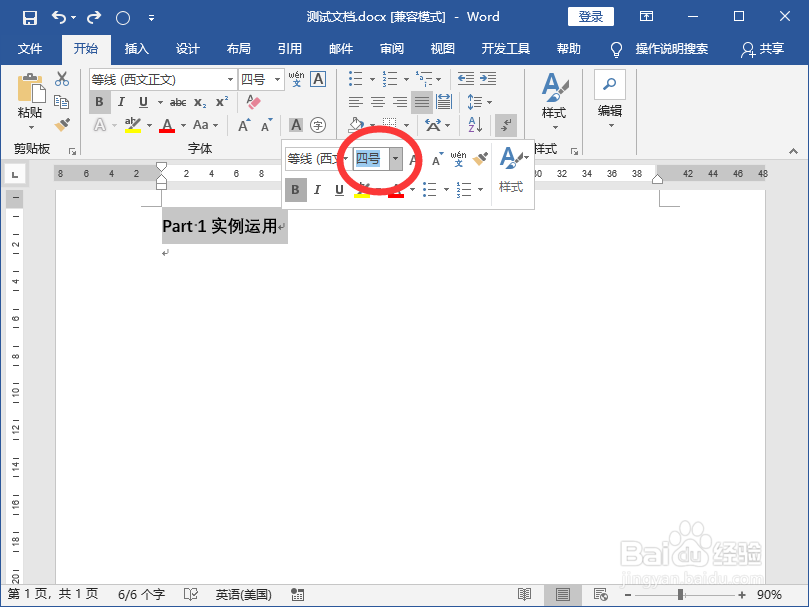
Task: Click the superscript icon in the Font group
Action: click(x=222, y=101)
